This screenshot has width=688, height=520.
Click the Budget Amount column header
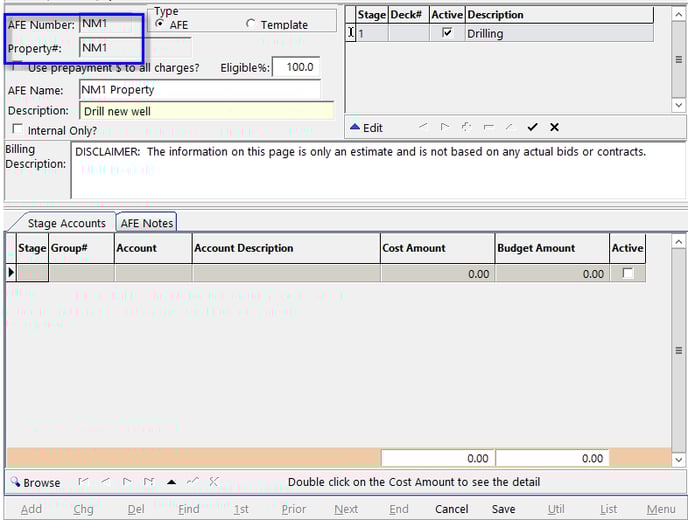[x=552, y=248]
